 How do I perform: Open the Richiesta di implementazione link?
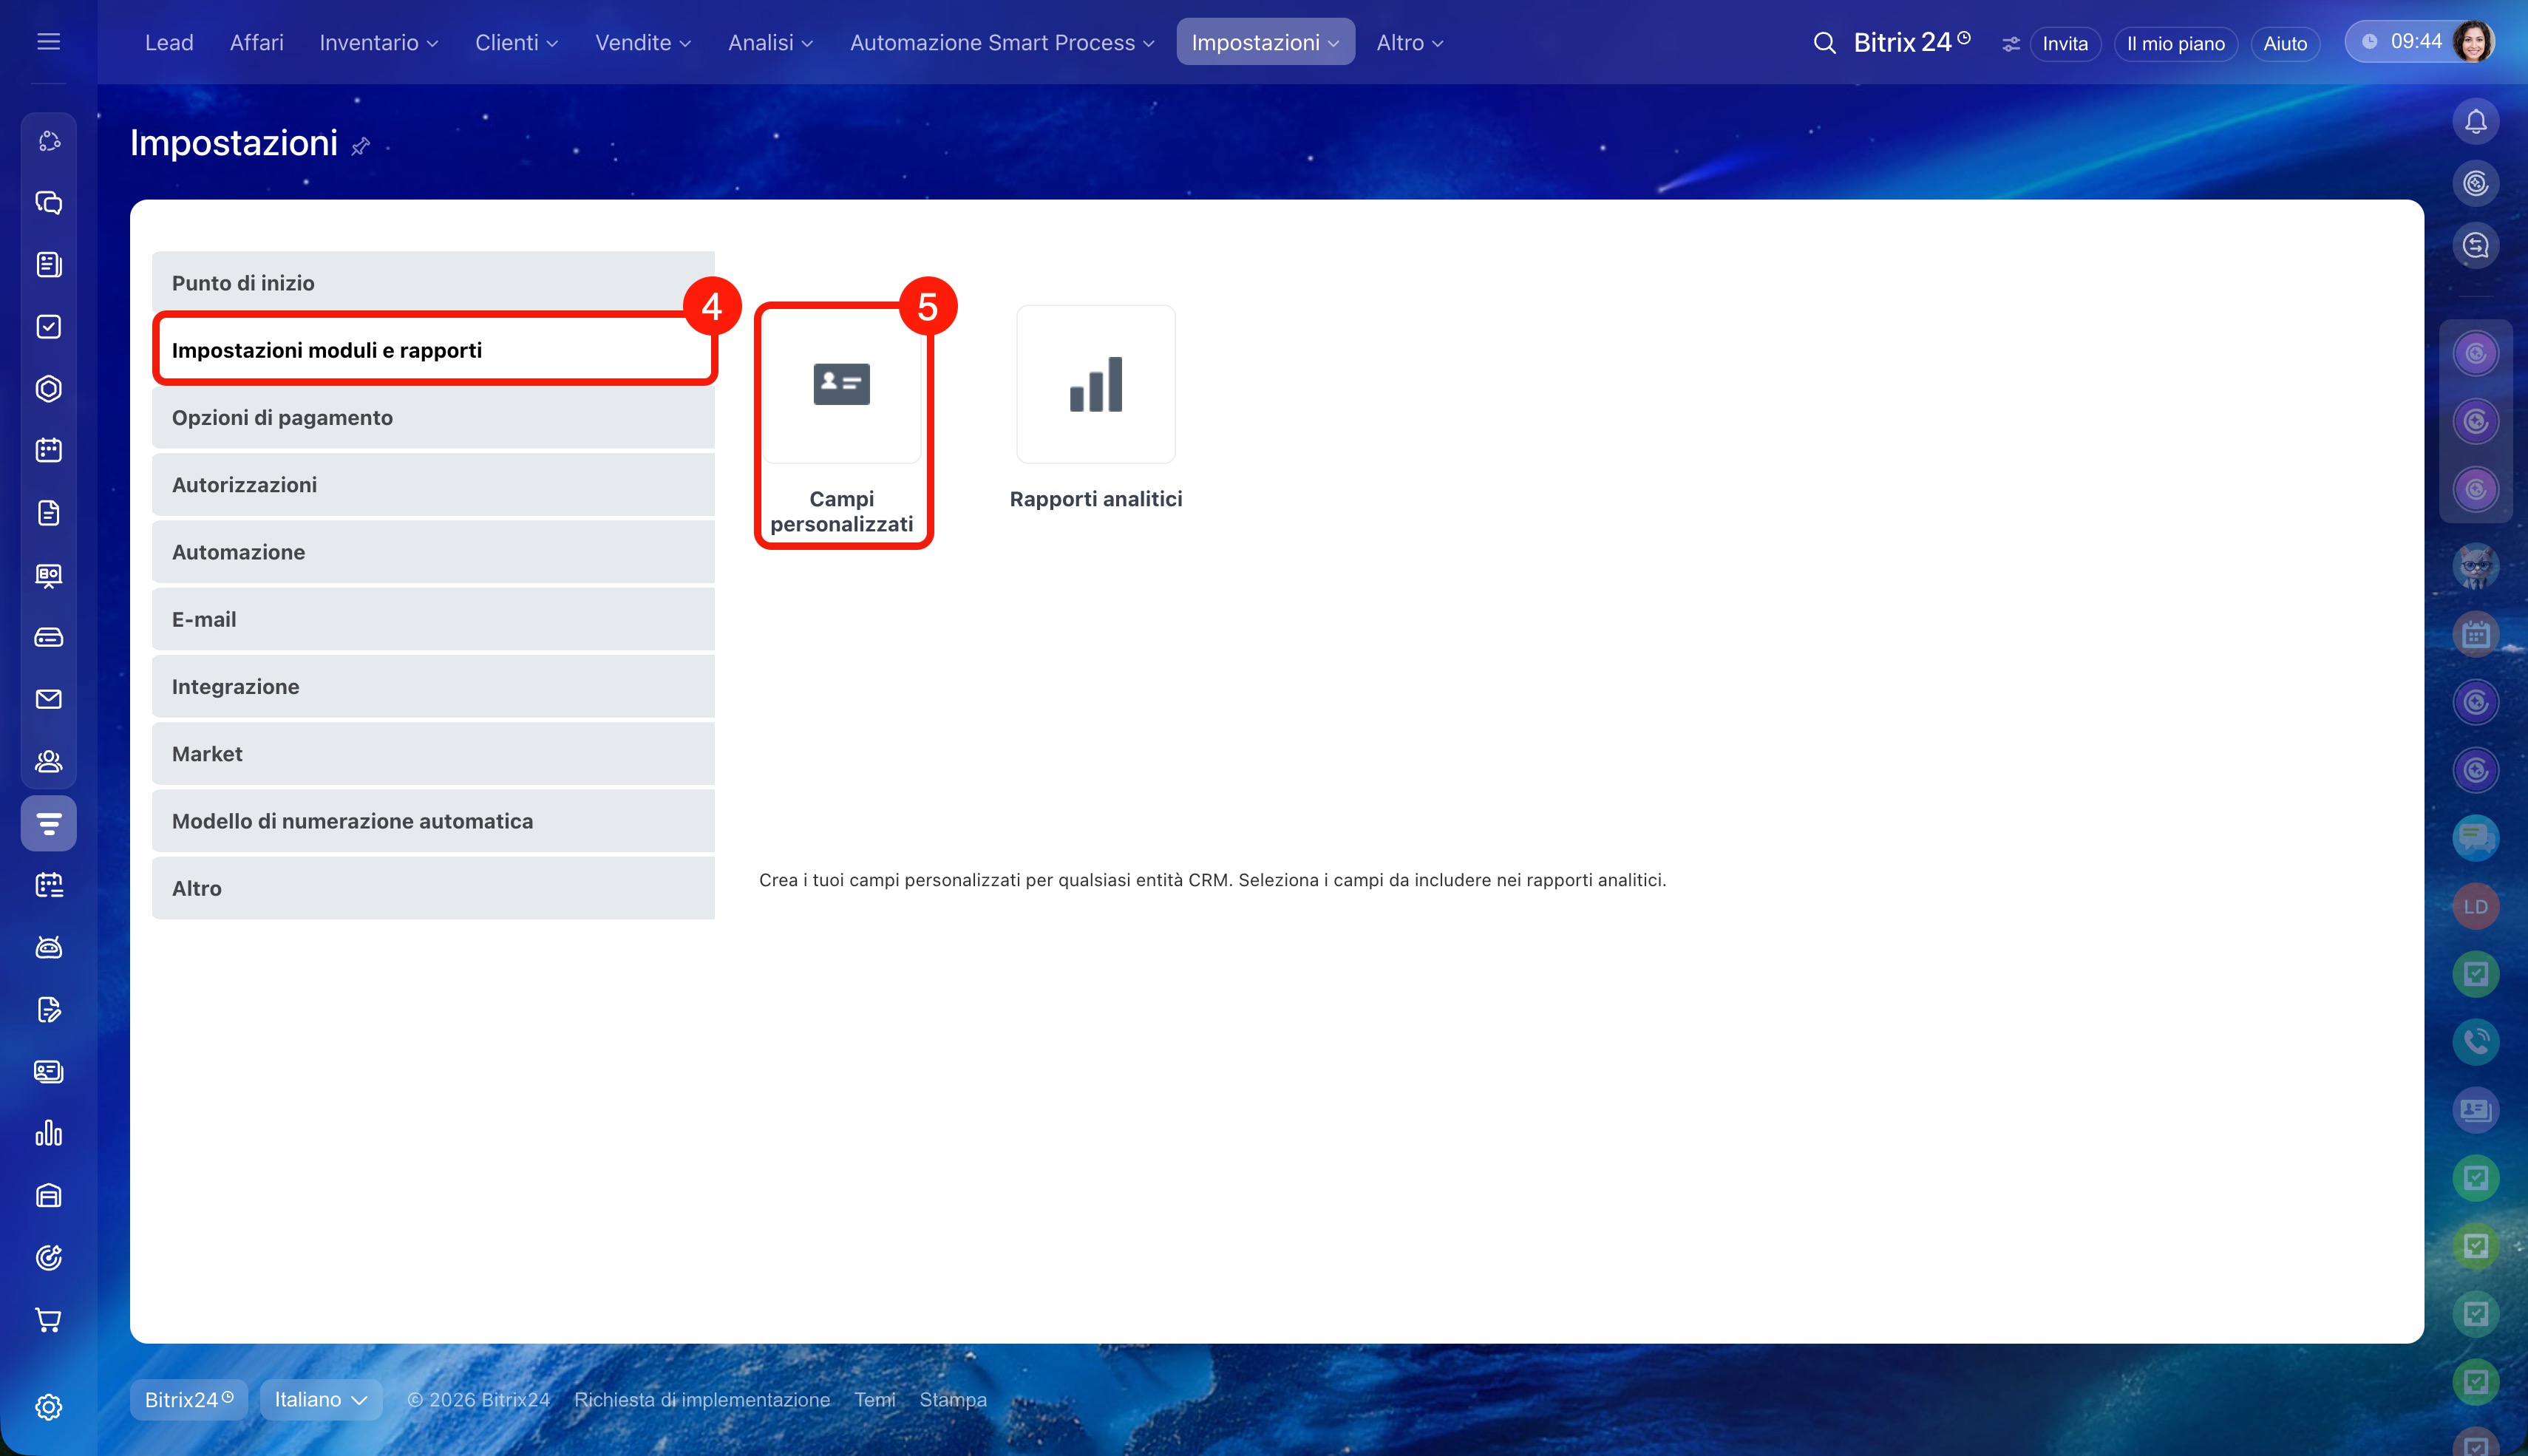click(701, 1399)
